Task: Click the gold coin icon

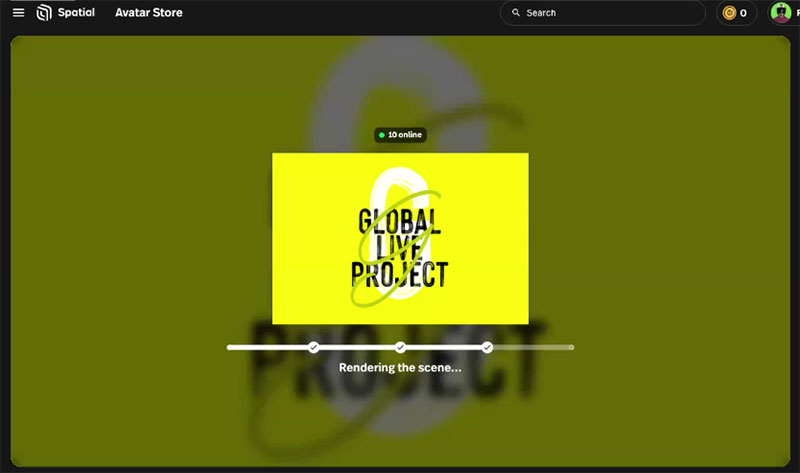Action: click(729, 13)
